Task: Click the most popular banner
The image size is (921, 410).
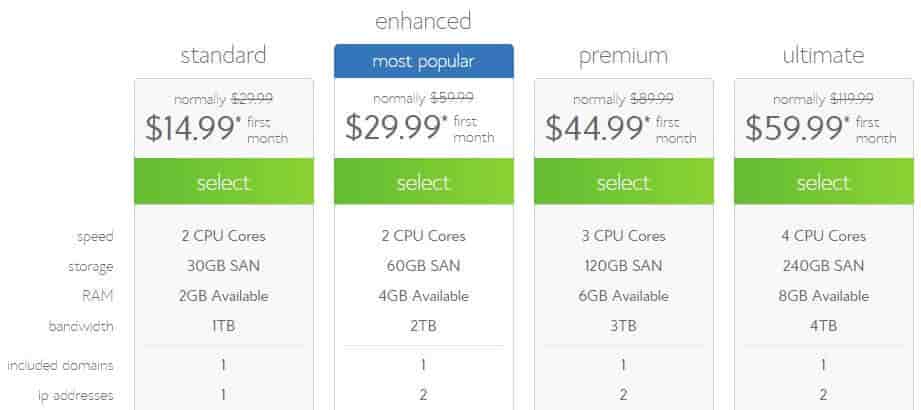Action: 423,61
